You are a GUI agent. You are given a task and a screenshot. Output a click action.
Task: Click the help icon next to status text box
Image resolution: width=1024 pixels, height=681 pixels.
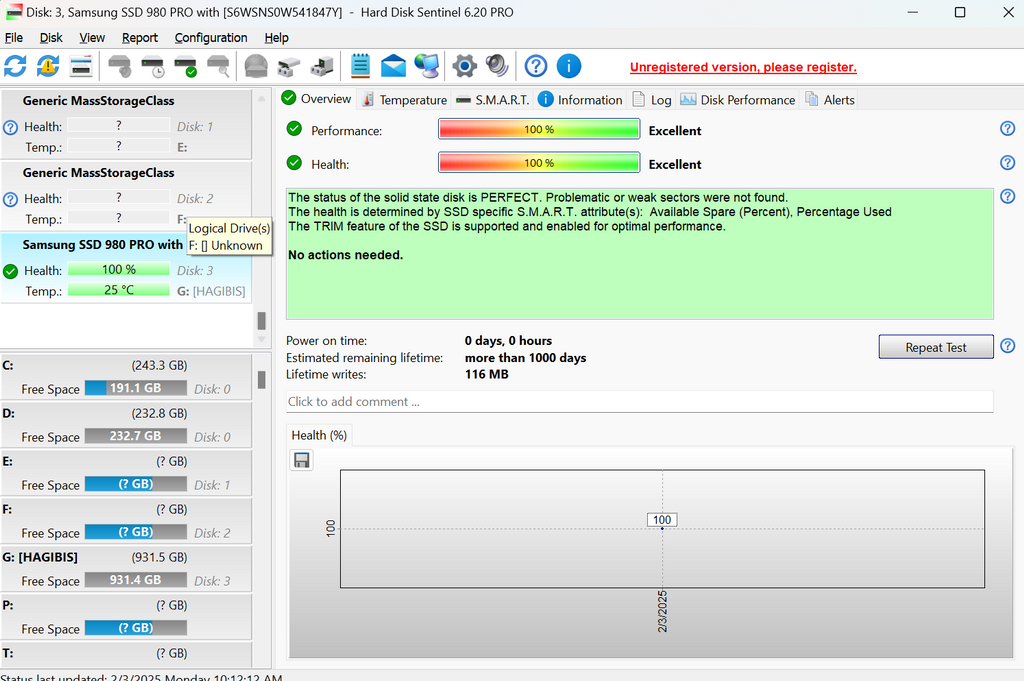[x=1008, y=196]
